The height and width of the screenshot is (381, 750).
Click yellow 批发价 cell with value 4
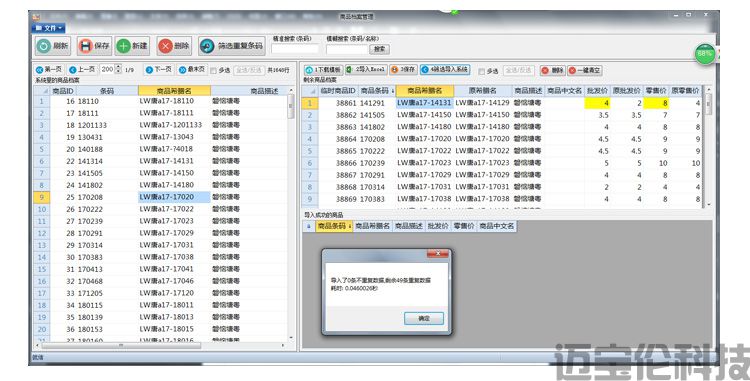pyautogui.click(x=597, y=103)
